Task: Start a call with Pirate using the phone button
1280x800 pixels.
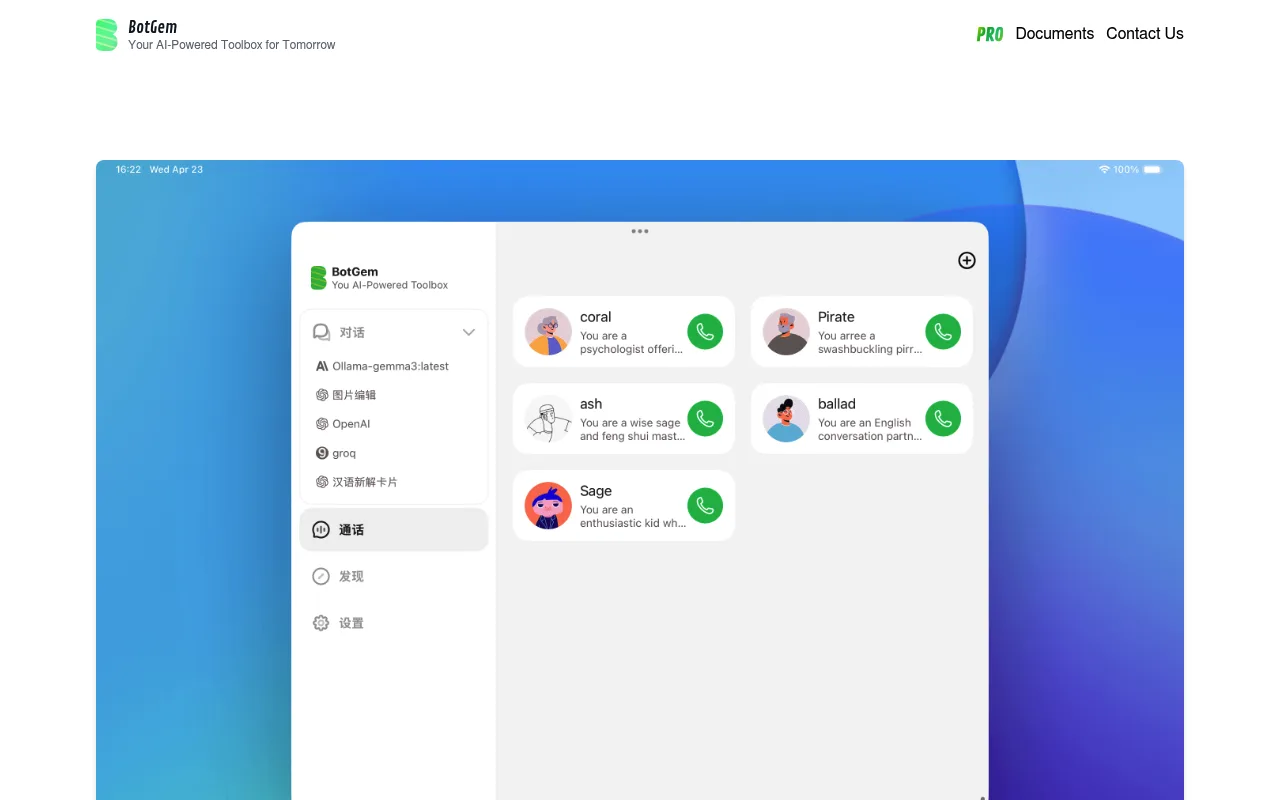Action: pos(943,332)
